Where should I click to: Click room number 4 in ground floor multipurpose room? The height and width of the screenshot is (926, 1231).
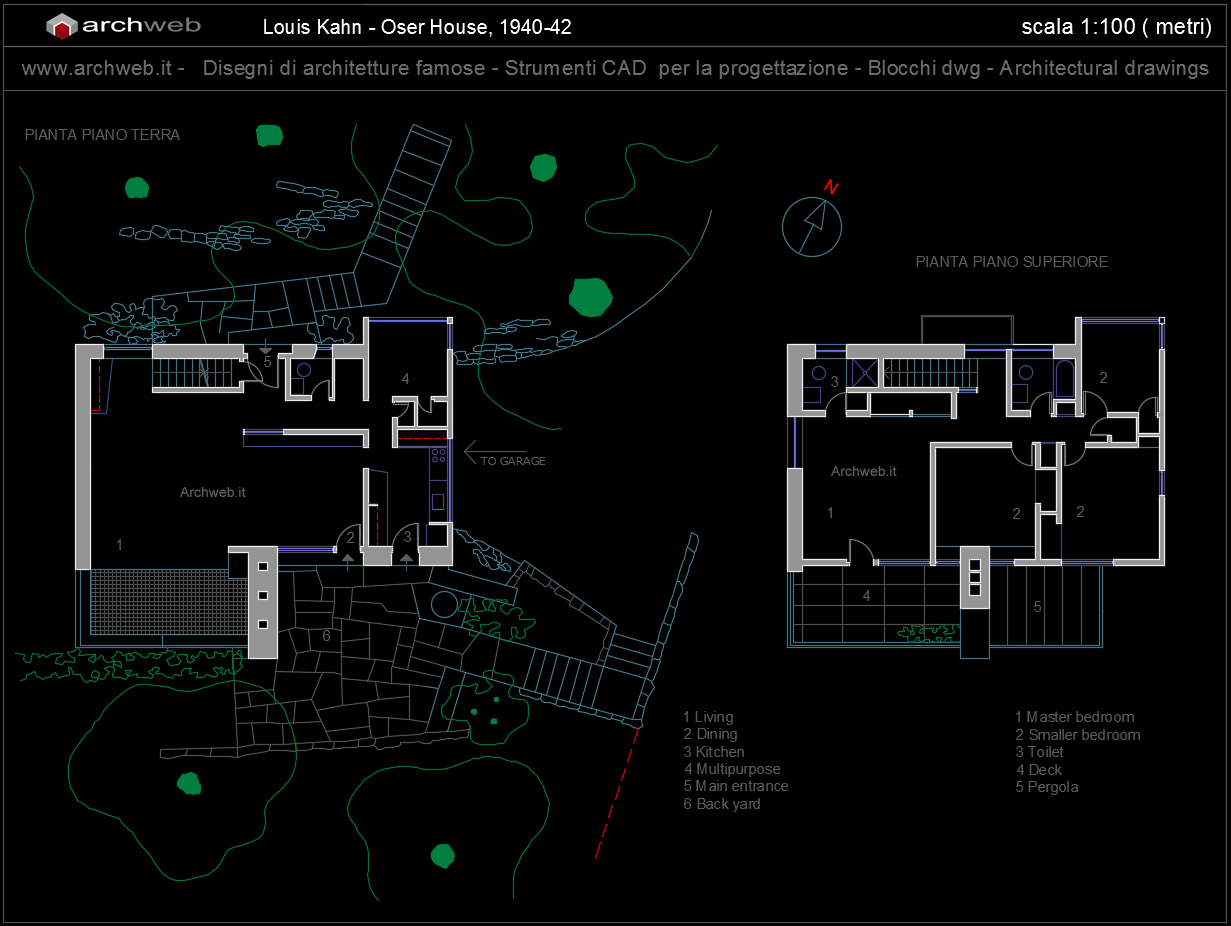[406, 379]
